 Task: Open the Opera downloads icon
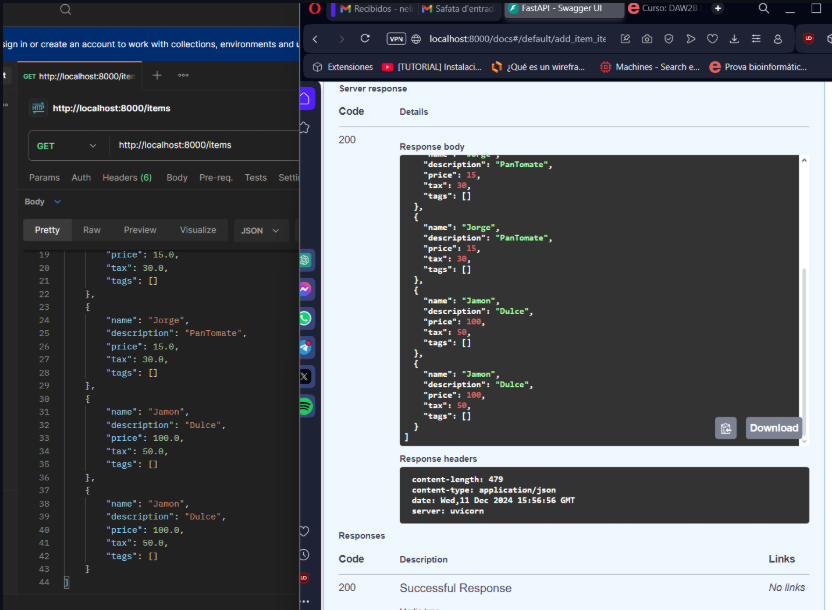coord(735,39)
